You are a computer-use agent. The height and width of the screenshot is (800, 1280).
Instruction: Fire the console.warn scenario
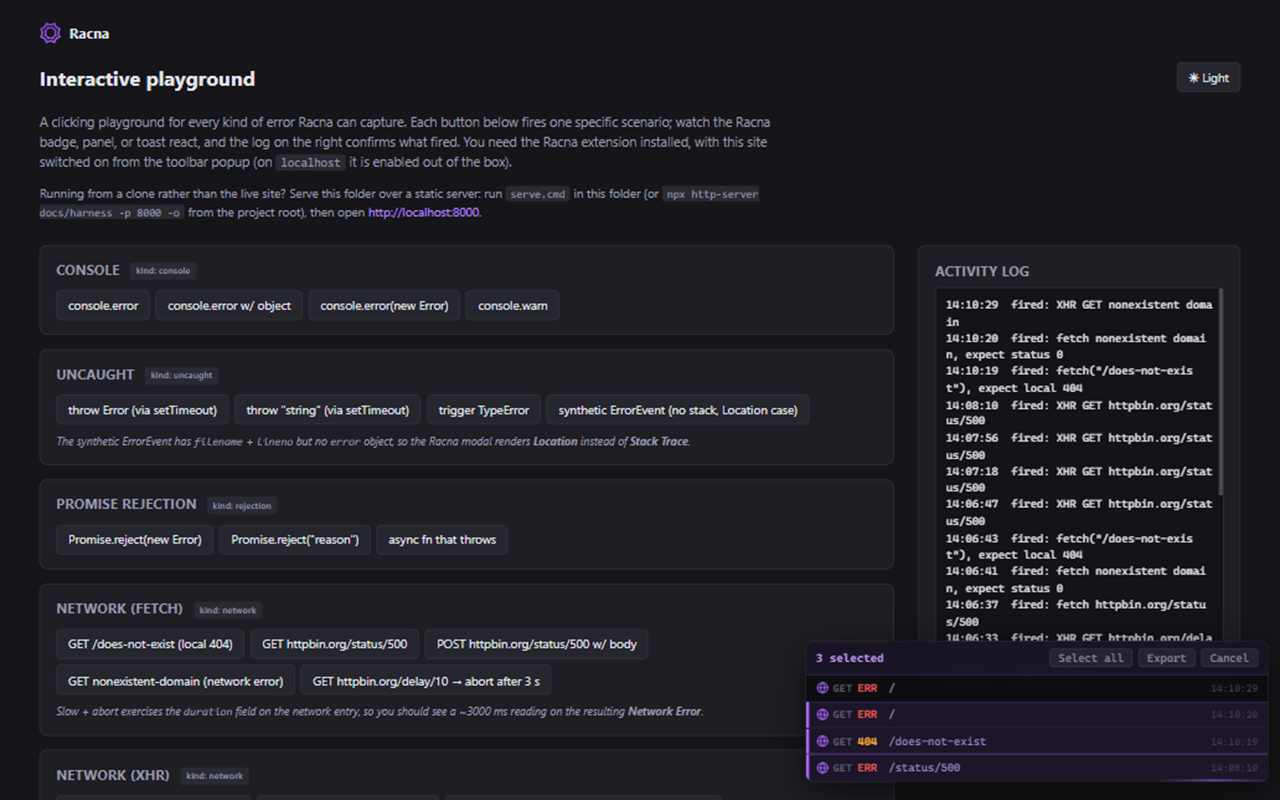click(x=512, y=306)
